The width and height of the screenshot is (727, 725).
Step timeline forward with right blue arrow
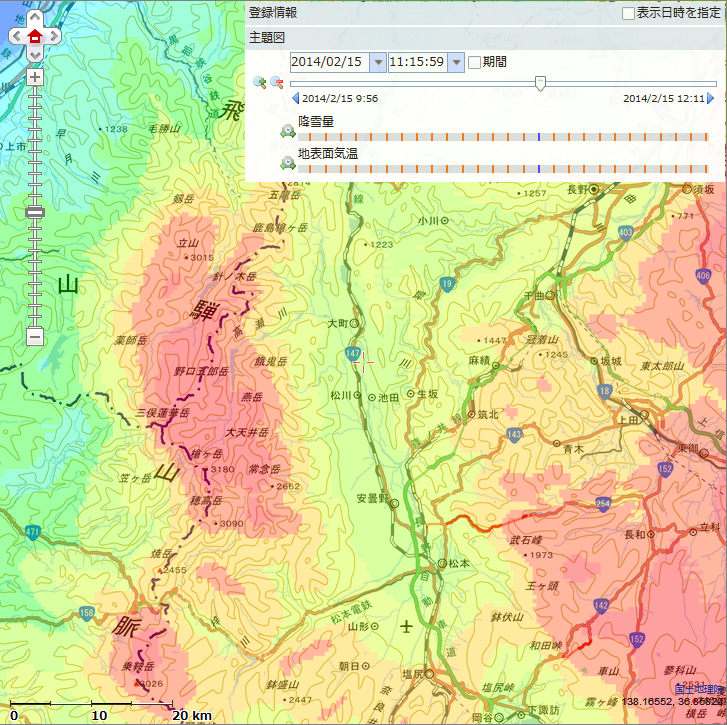pos(710,98)
